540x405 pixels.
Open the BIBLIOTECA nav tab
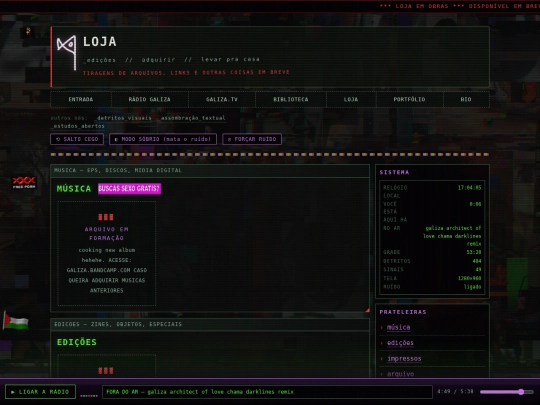click(x=291, y=100)
